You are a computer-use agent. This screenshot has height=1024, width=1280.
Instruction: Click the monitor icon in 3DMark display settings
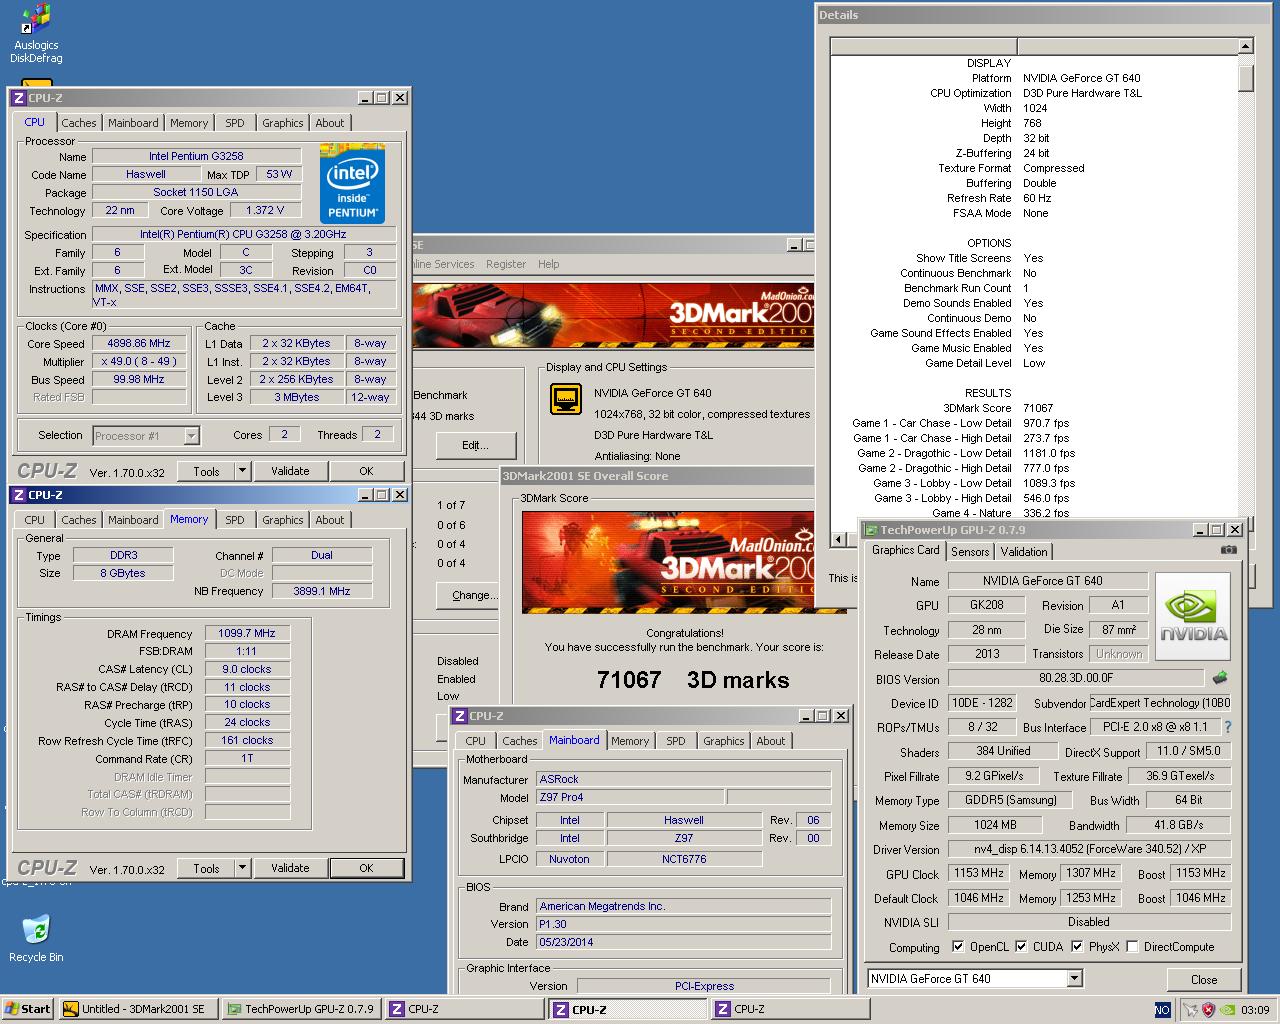click(x=566, y=399)
